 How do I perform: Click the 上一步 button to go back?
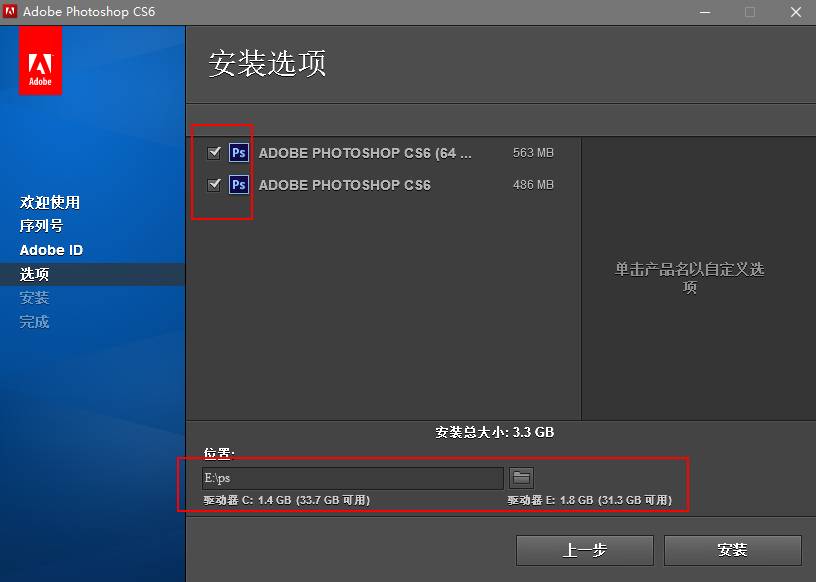click(584, 549)
